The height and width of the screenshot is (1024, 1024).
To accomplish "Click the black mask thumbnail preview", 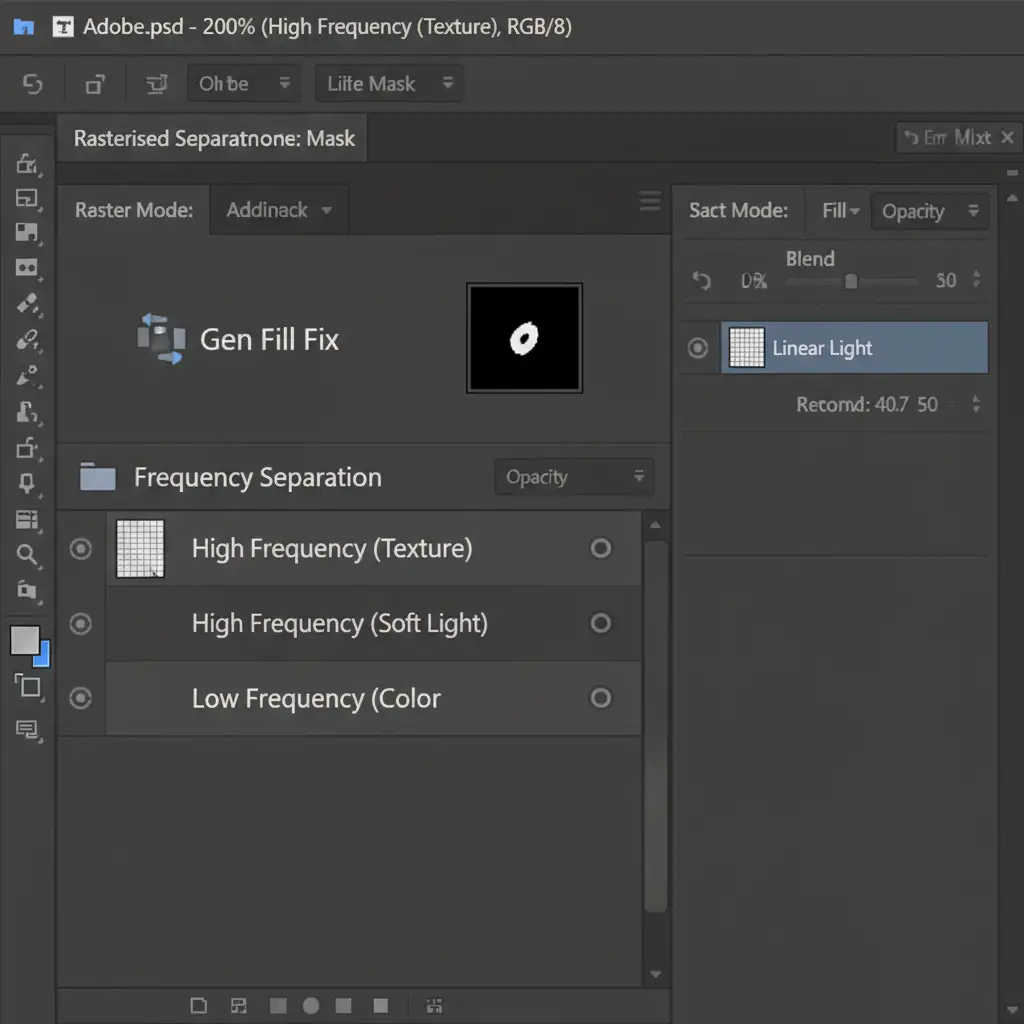I will [x=524, y=338].
